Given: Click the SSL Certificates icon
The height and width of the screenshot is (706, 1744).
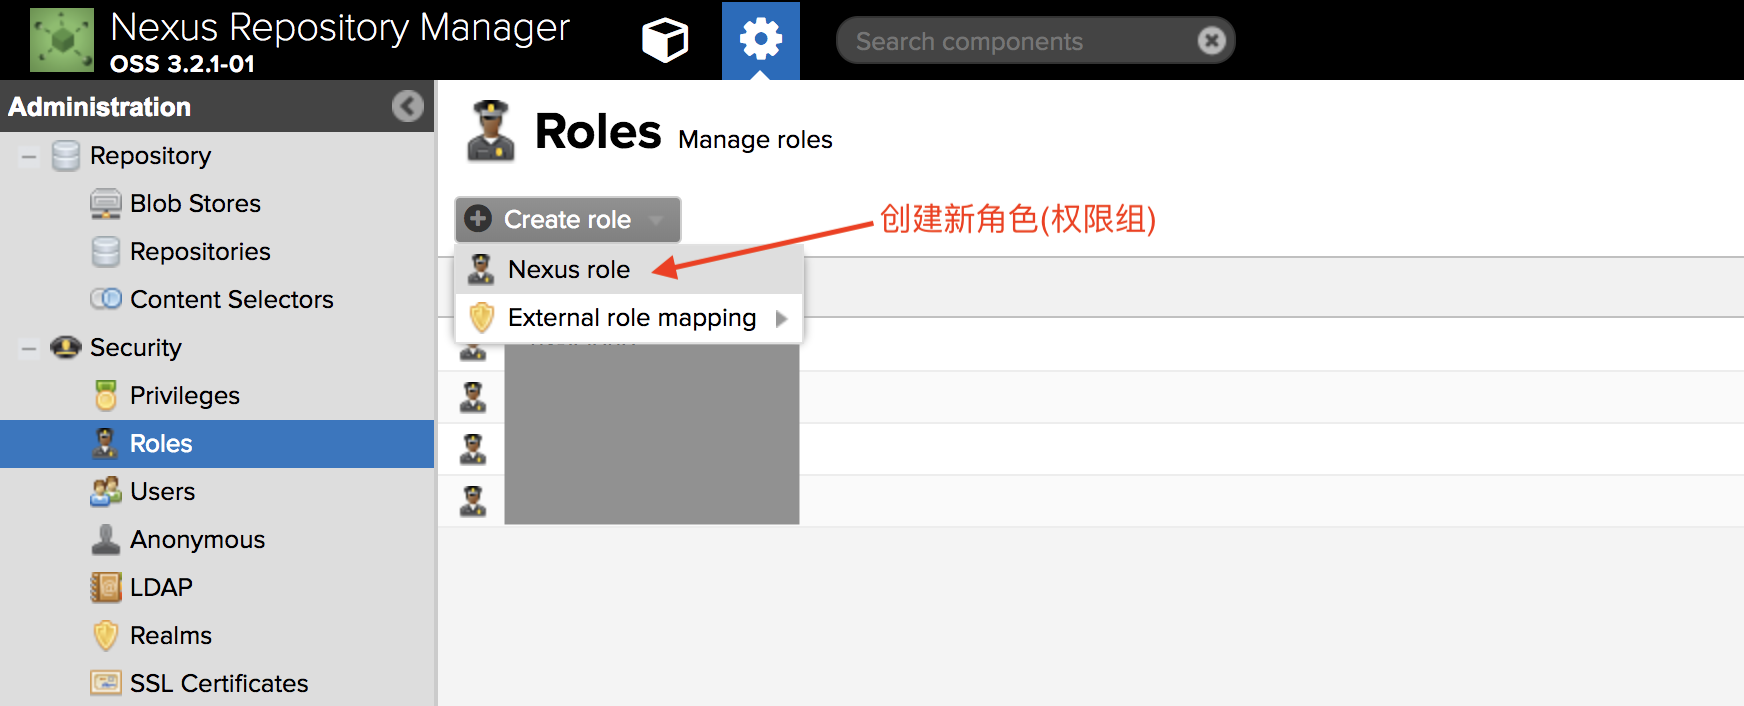Looking at the screenshot, I should [106, 683].
